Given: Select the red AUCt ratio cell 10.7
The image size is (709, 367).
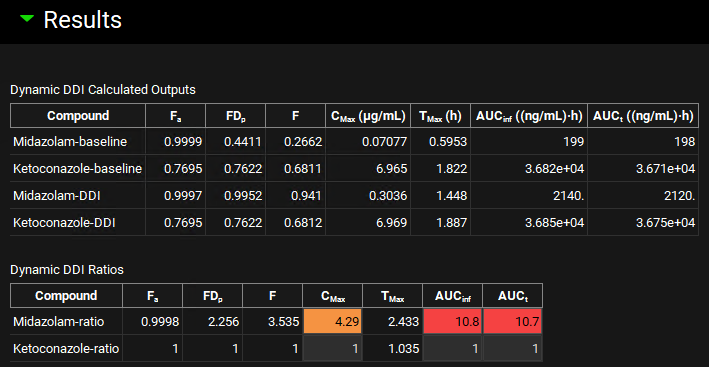Looking at the screenshot, I should click(x=512, y=322).
